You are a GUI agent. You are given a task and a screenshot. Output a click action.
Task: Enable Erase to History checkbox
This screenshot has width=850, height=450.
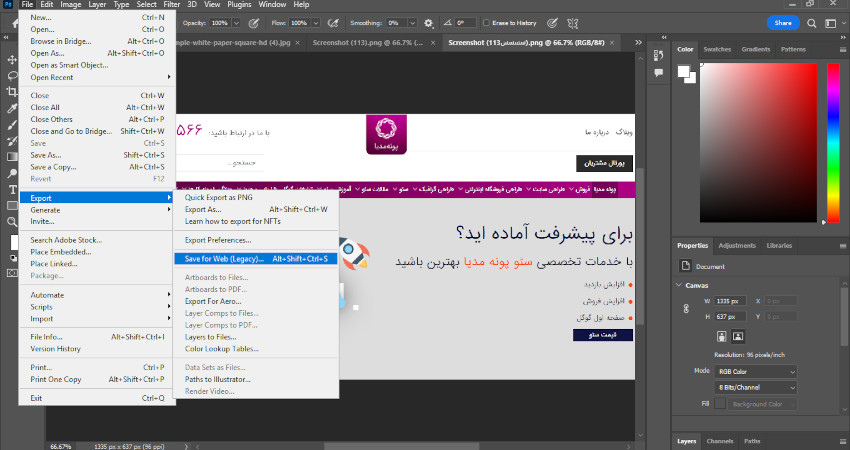point(486,23)
